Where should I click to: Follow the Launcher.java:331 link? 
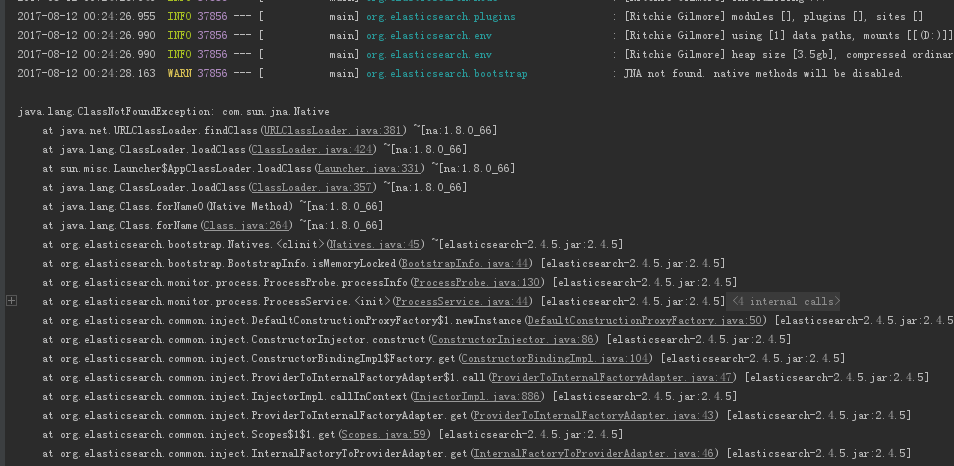pyautogui.click(x=368, y=168)
